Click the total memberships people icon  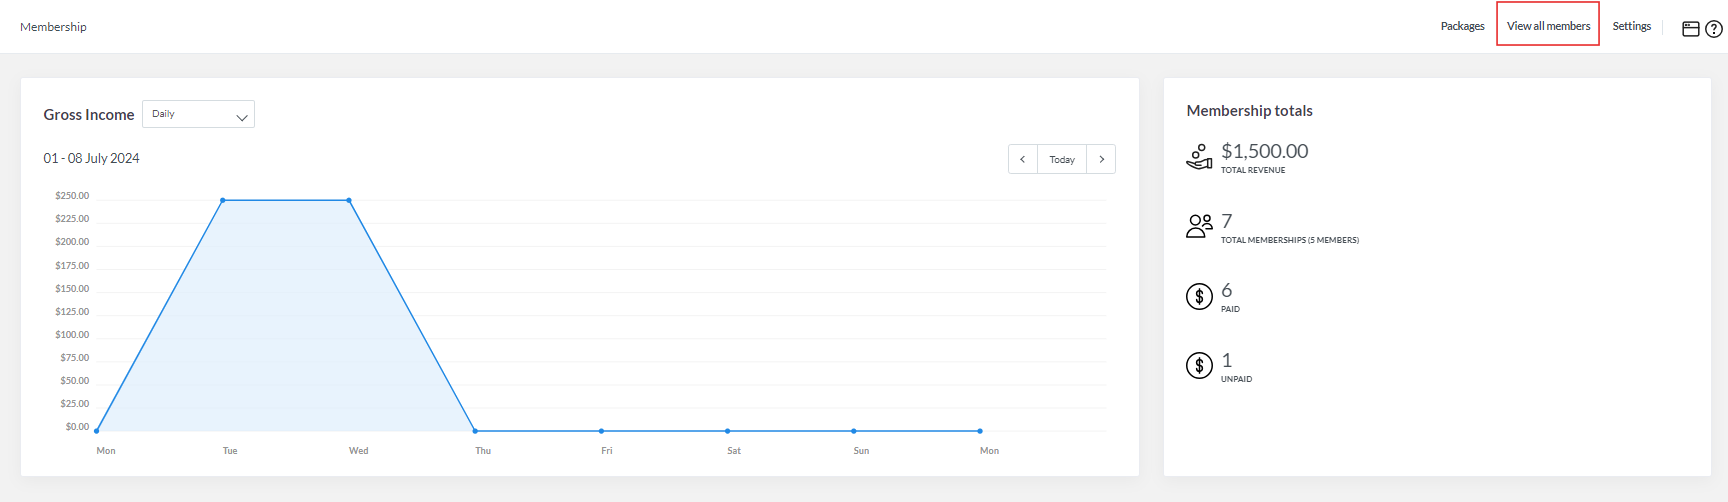coord(1199,226)
